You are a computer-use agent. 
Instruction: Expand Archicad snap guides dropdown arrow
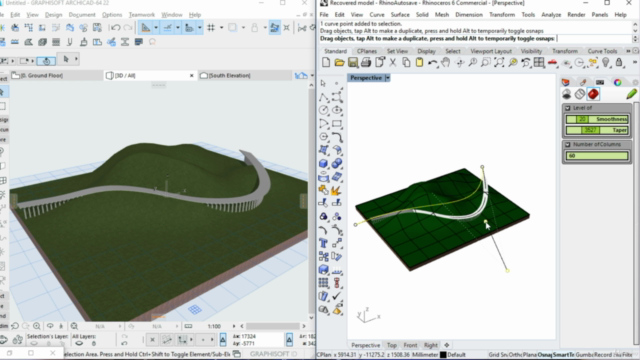[x=178, y=28]
